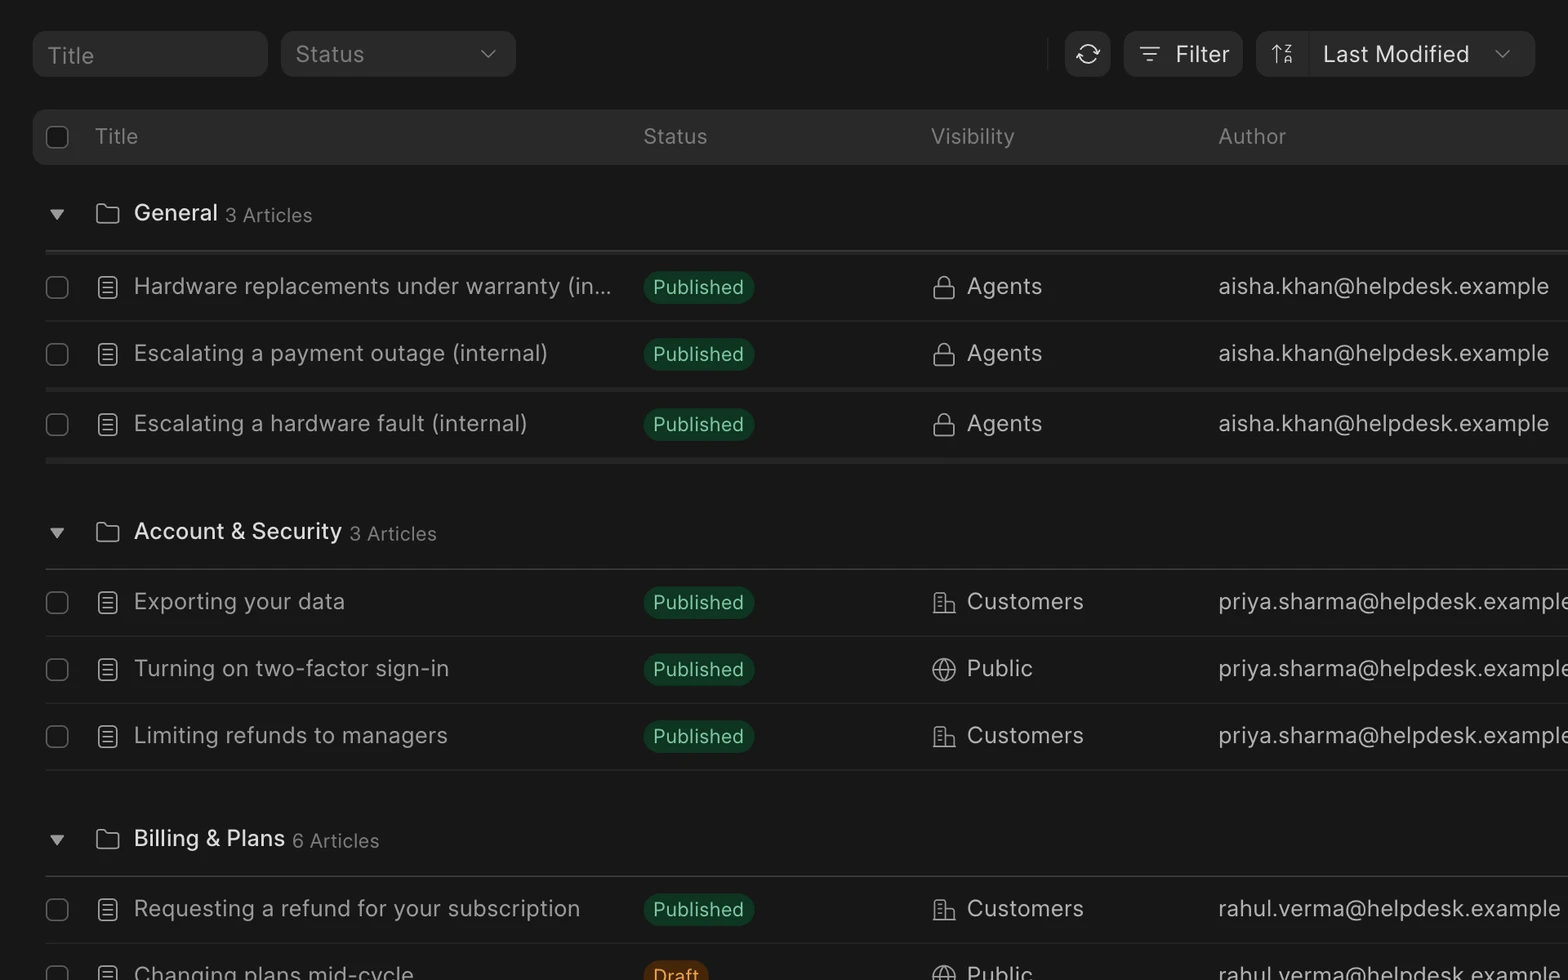Click document icon of Escalating a payment outage
Screen dimensions: 1568x980
[107, 355]
